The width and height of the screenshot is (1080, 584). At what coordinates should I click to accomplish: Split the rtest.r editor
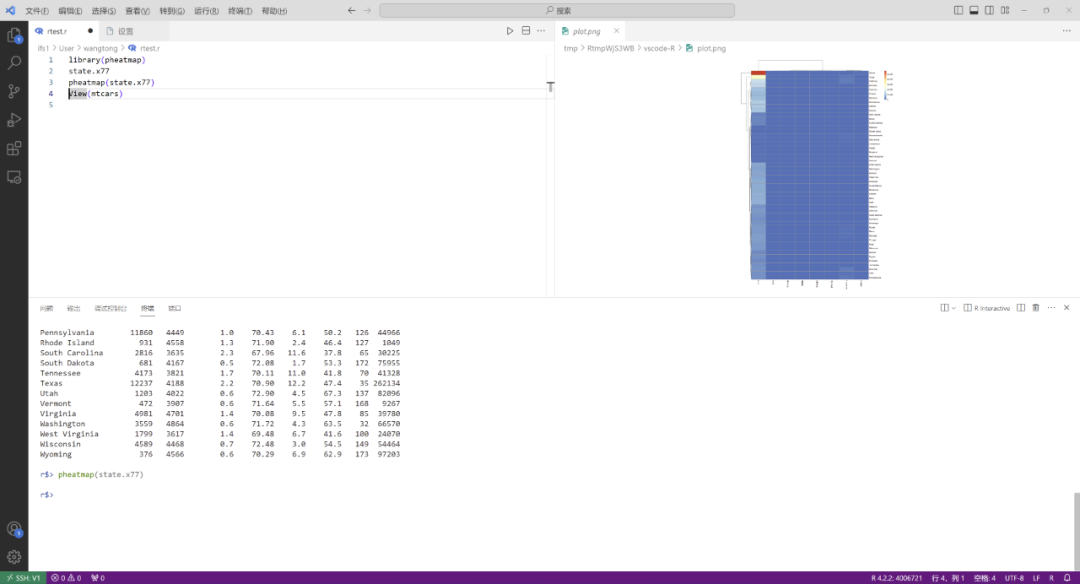click(526, 31)
